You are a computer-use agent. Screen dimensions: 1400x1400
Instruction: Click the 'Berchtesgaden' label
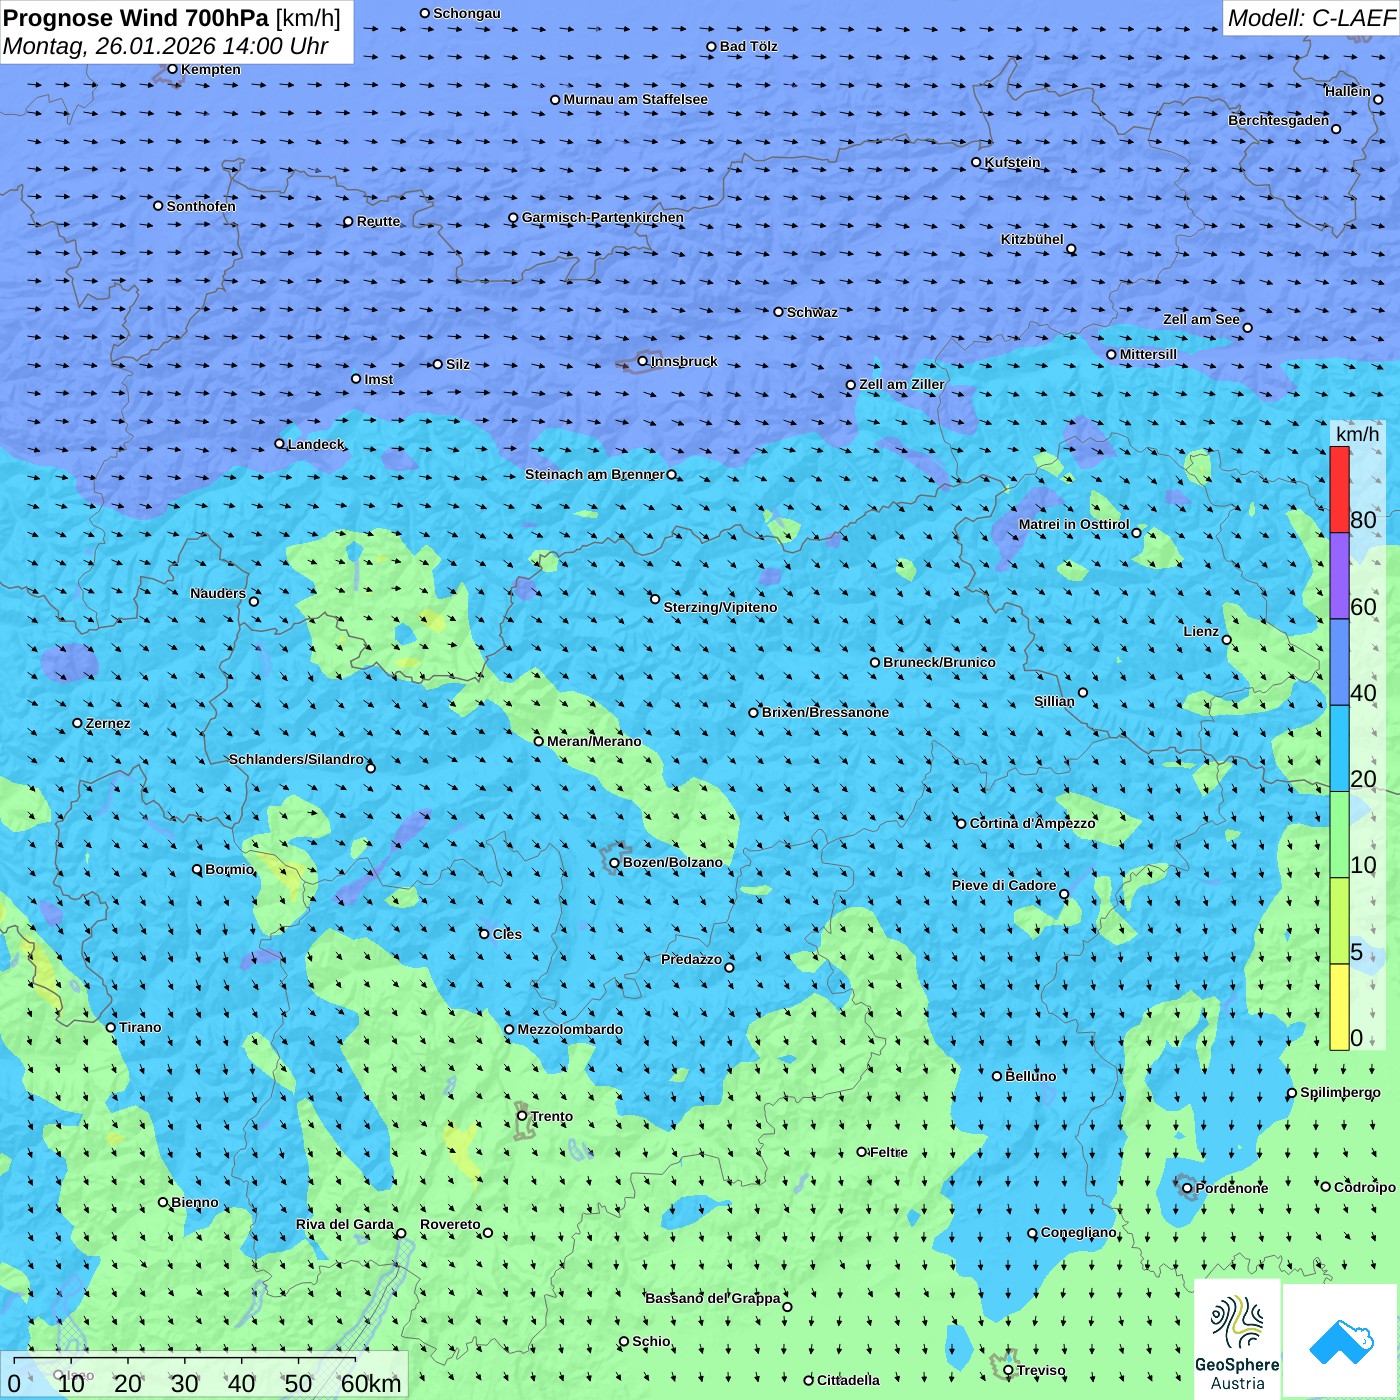click(1279, 120)
